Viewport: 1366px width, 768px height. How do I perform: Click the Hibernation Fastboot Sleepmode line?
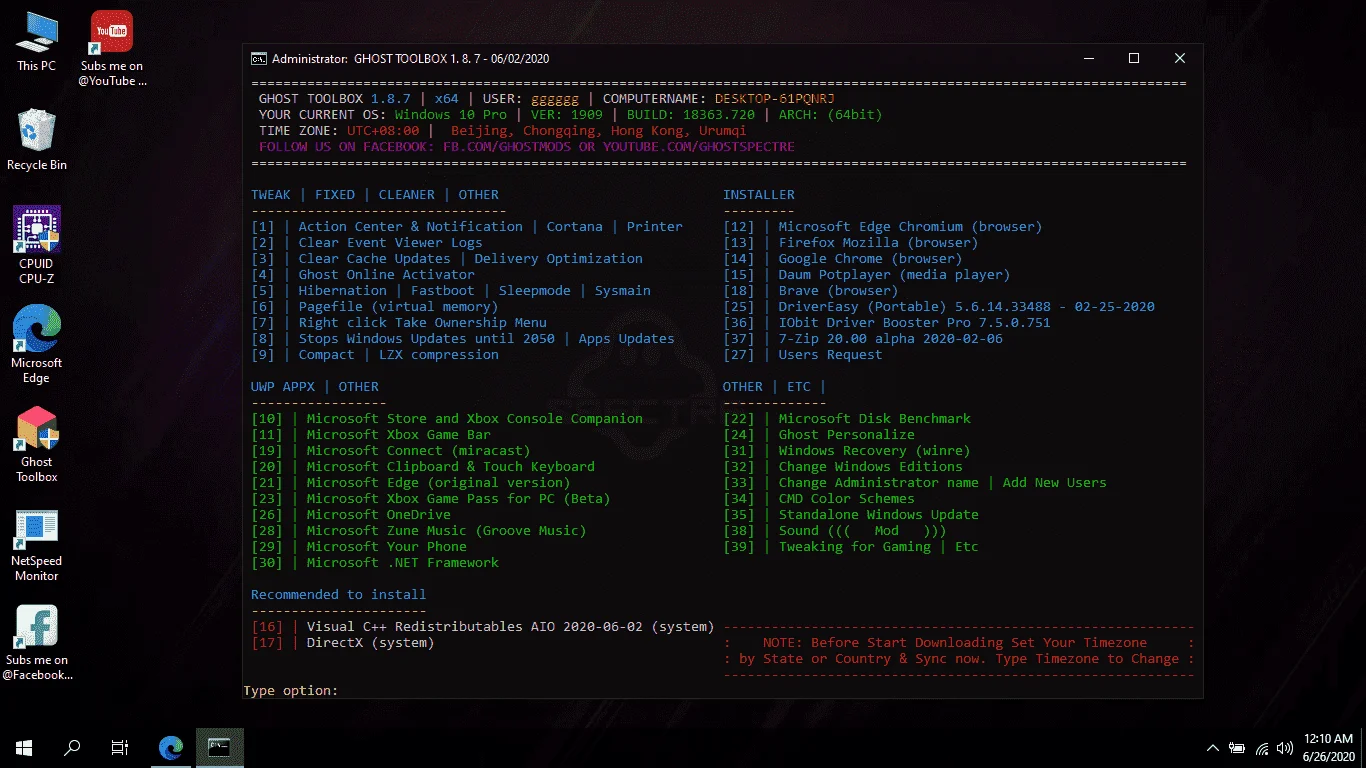click(x=451, y=291)
